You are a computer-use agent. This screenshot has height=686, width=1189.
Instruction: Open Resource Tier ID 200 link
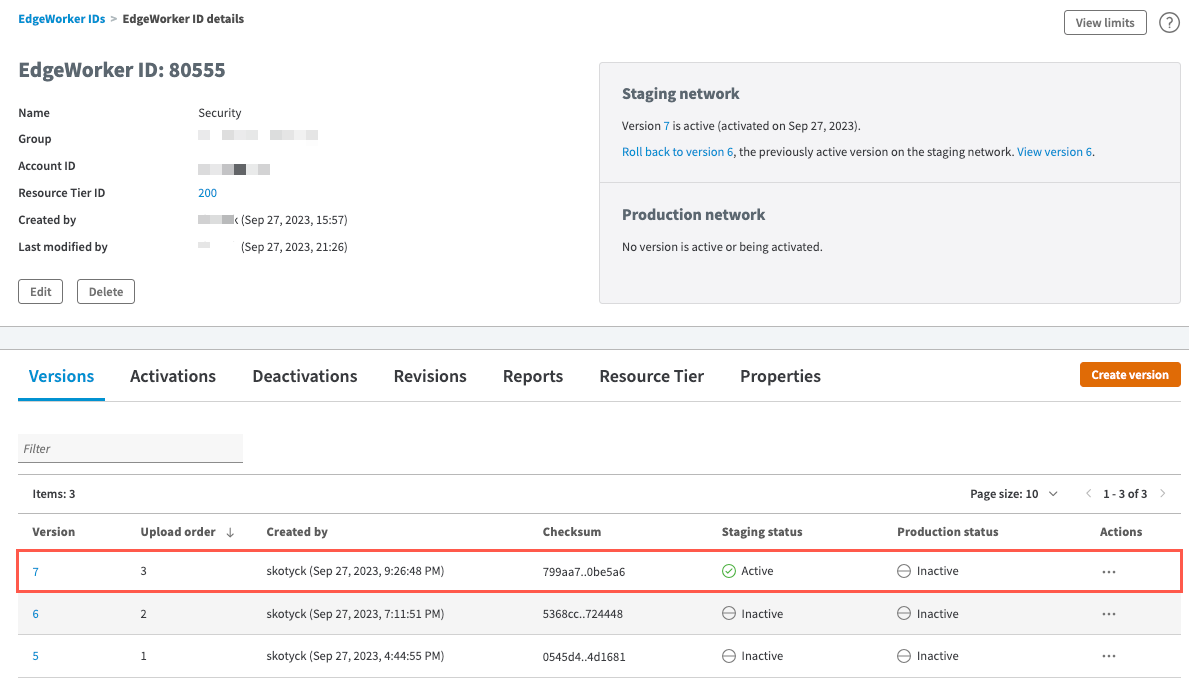tap(207, 193)
